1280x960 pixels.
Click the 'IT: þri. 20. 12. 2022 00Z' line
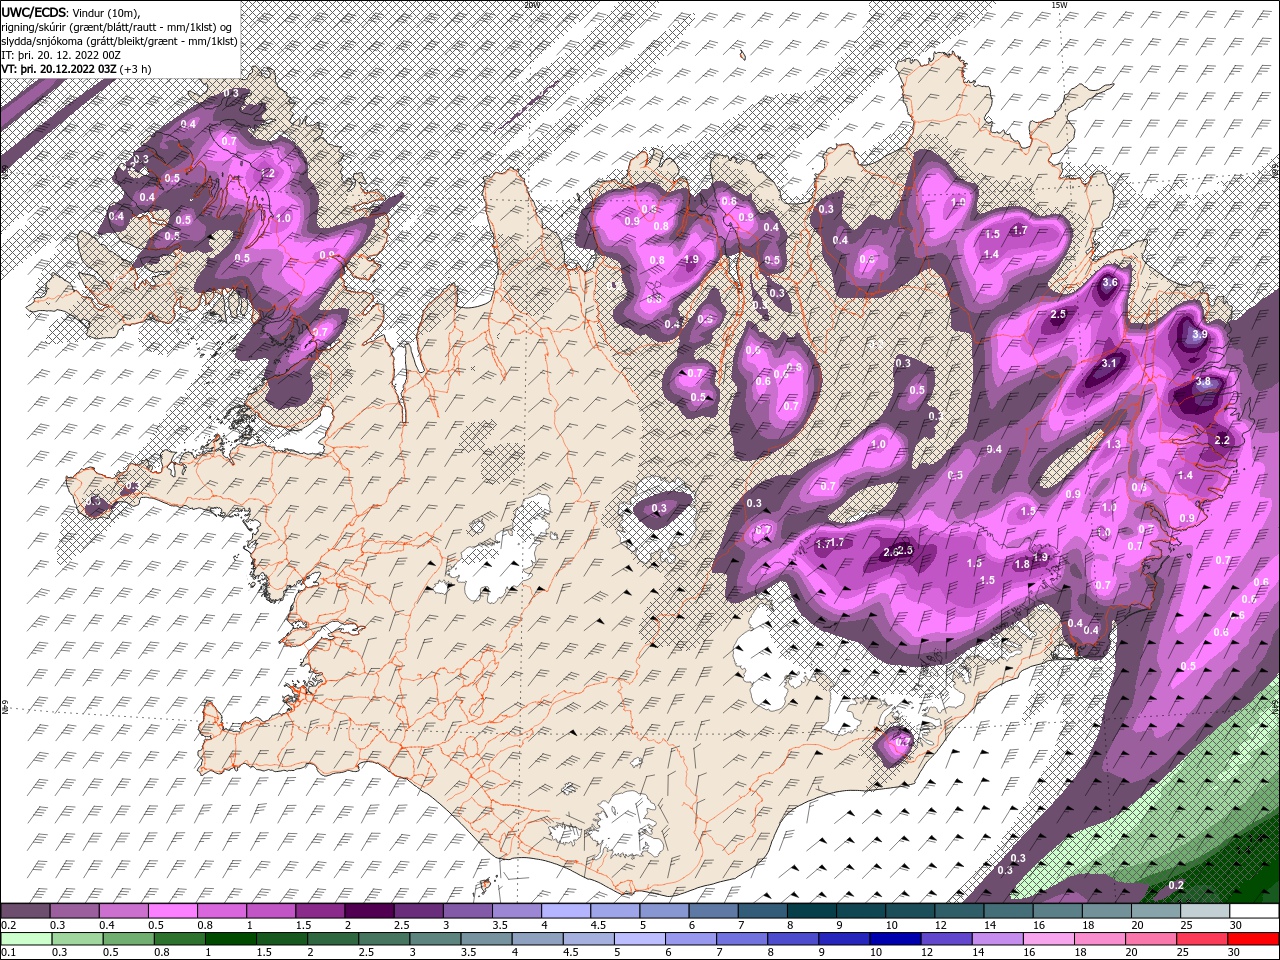coord(61,55)
